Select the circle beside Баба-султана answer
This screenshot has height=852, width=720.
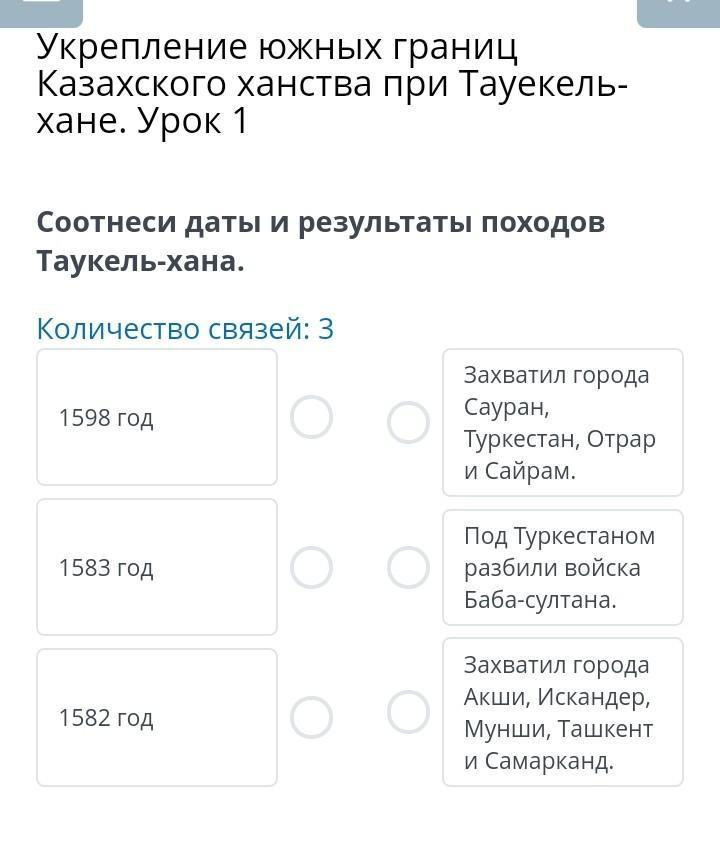(408, 567)
